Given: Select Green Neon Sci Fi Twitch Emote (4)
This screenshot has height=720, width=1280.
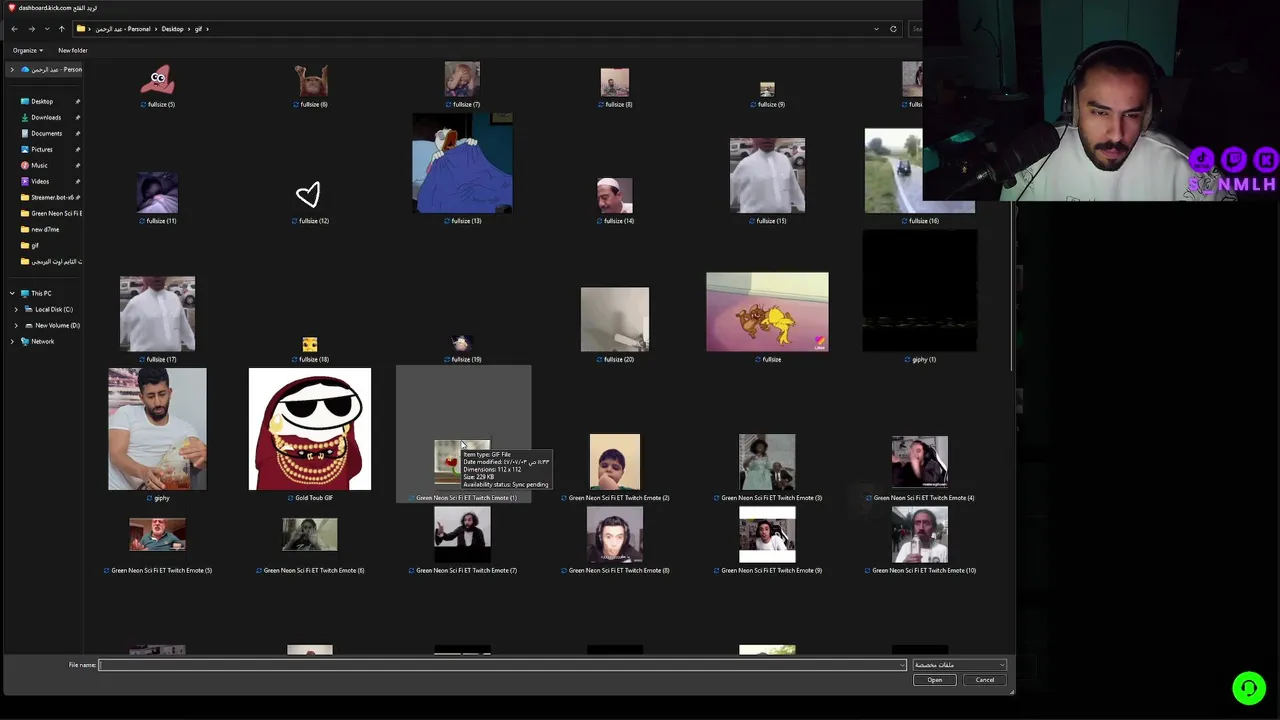Looking at the screenshot, I should (x=920, y=462).
